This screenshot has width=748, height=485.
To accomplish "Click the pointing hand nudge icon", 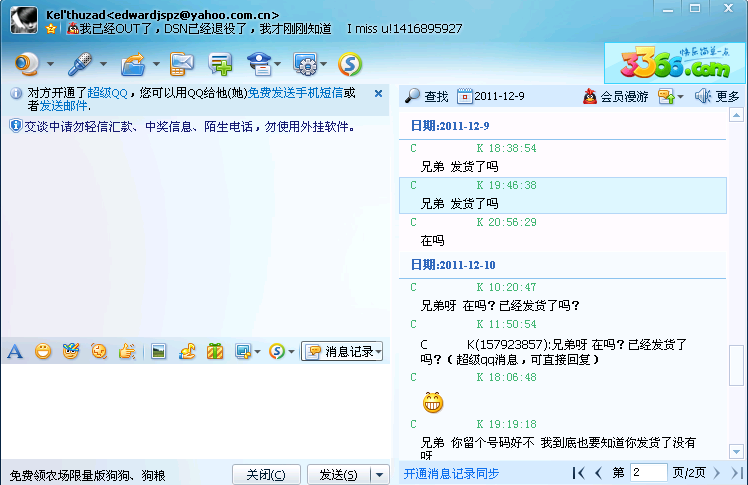I will pyautogui.click(x=126, y=351).
